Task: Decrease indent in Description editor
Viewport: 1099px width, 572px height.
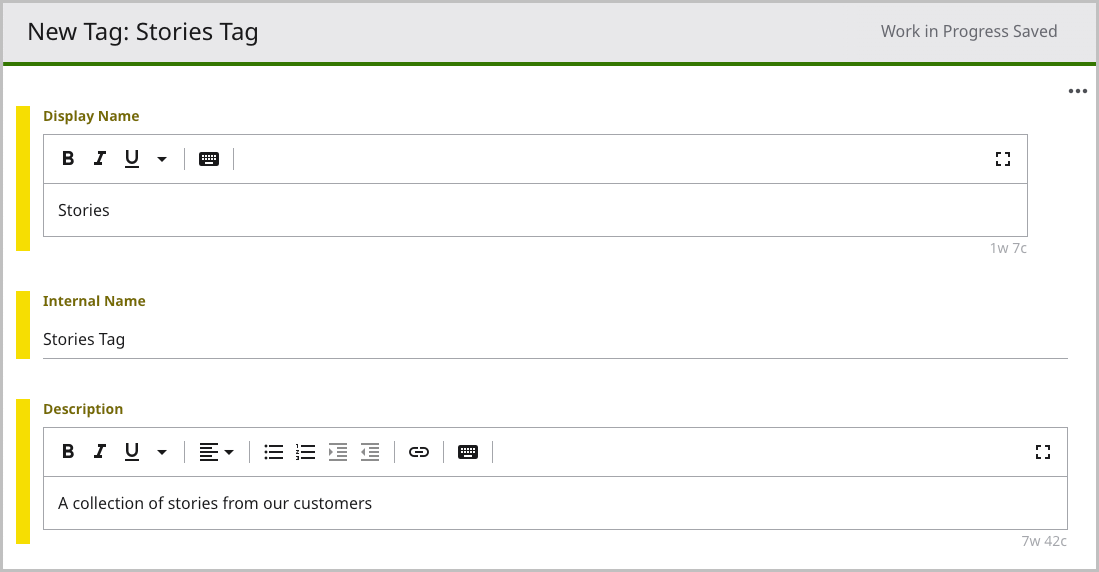Action: pyautogui.click(x=370, y=452)
